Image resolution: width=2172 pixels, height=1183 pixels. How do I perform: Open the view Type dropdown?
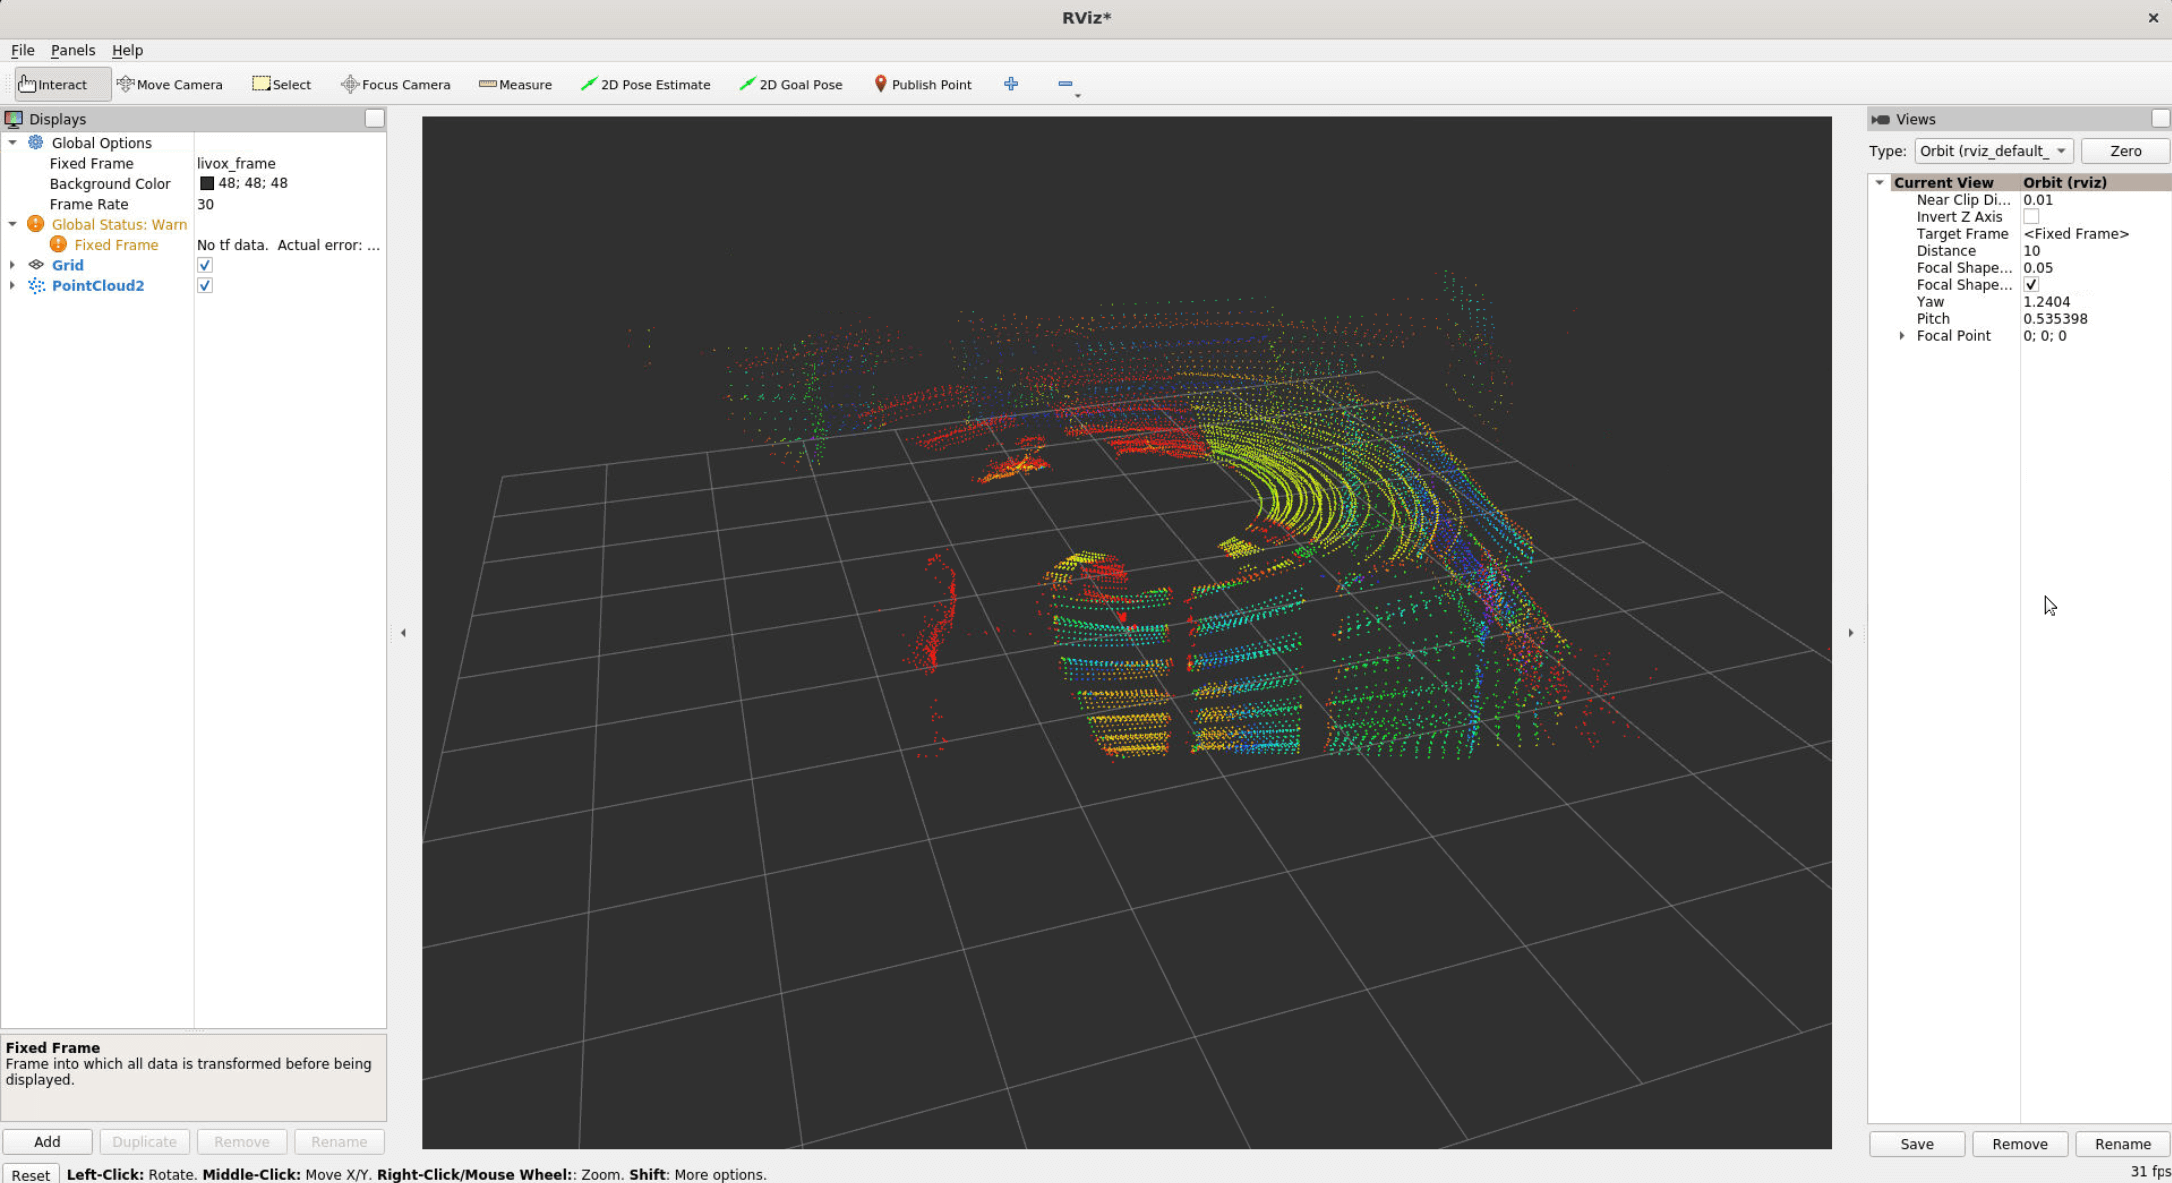tap(1993, 151)
